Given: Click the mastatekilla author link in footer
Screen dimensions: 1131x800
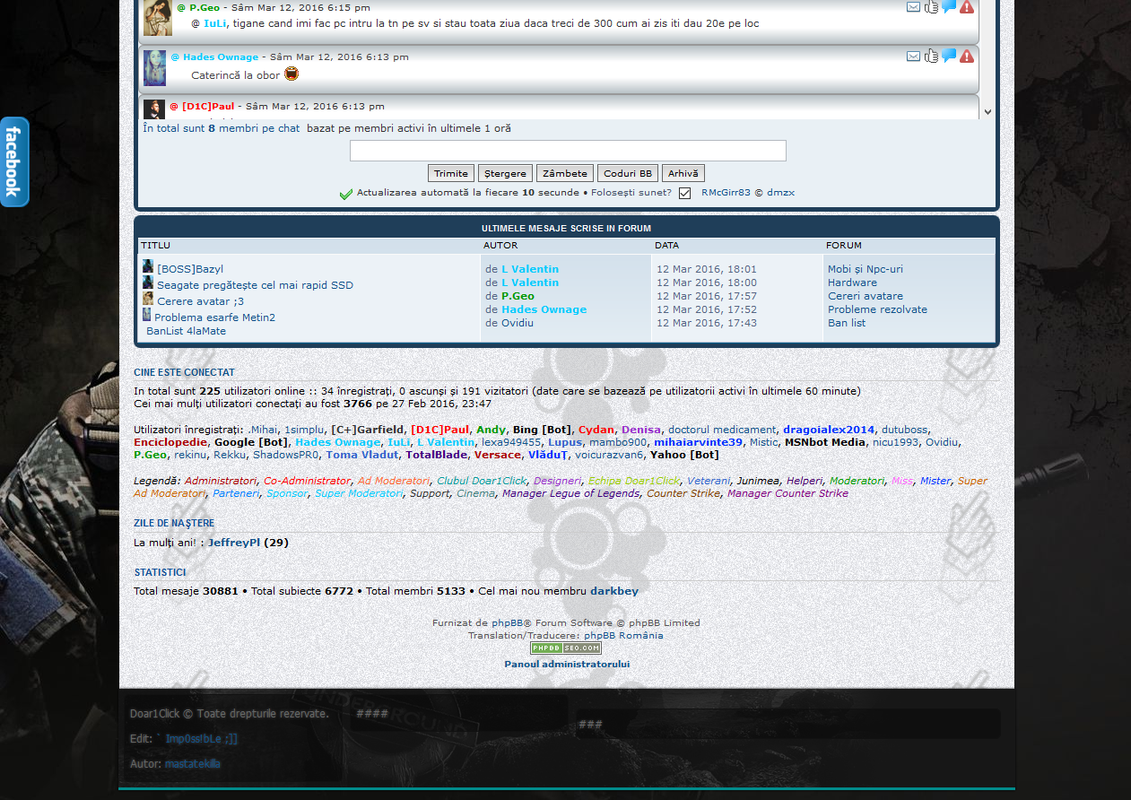Looking at the screenshot, I should 193,764.
